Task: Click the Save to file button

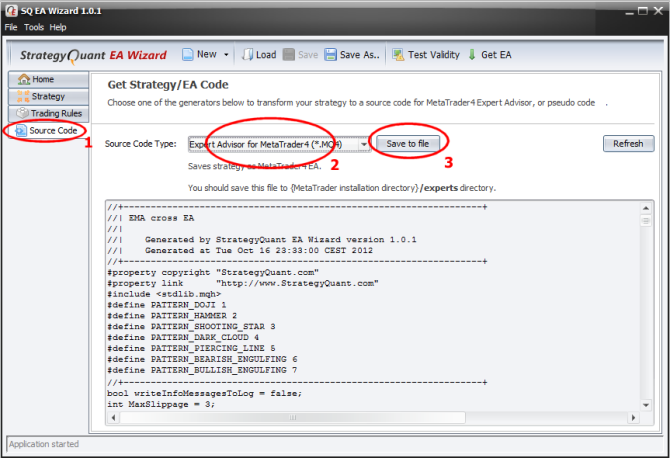Action: coord(408,144)
